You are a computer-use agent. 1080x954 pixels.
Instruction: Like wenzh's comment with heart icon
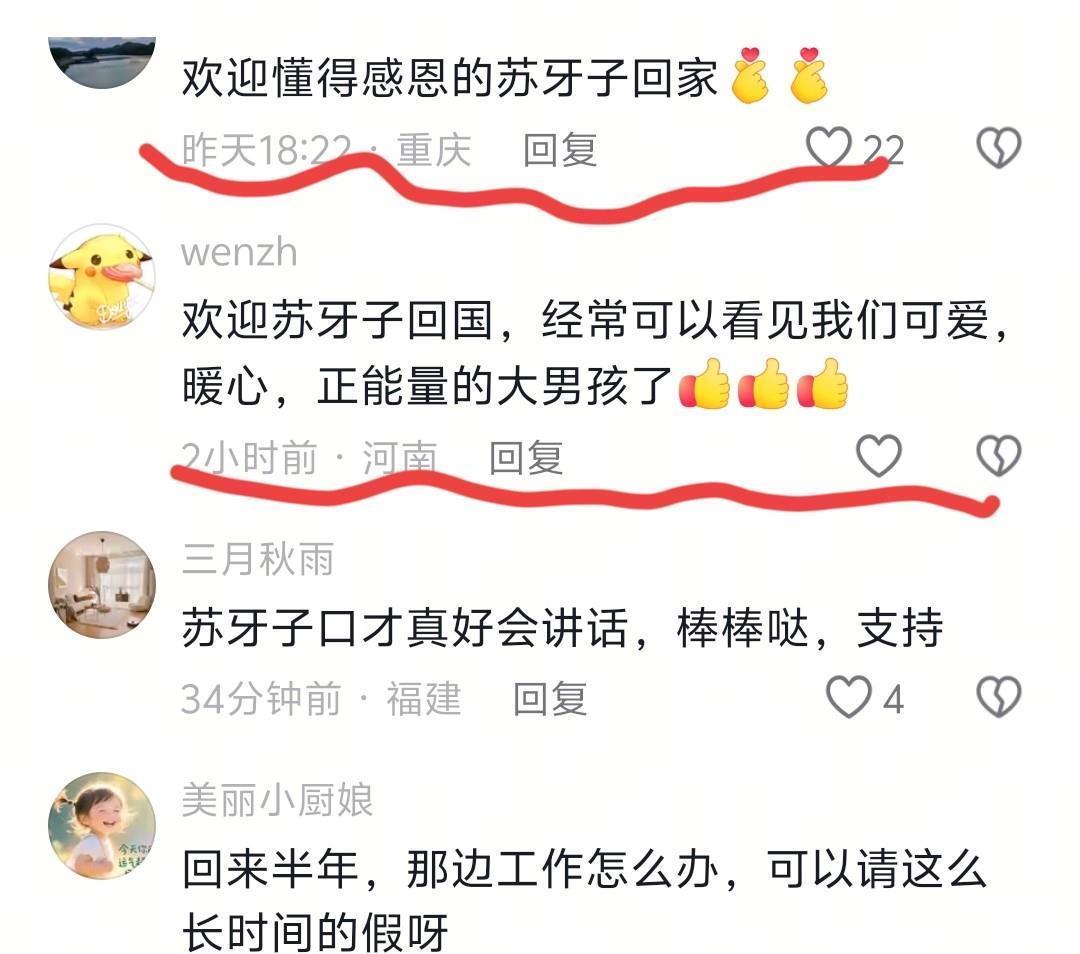879,455
